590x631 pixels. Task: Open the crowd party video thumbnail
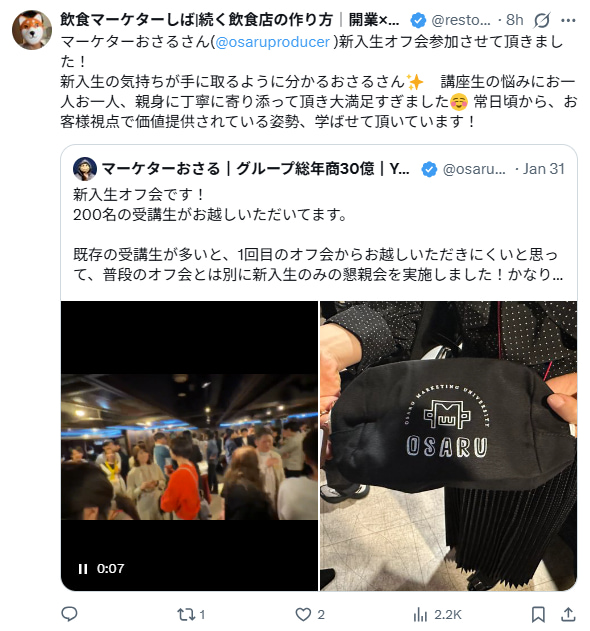[189, 446]
